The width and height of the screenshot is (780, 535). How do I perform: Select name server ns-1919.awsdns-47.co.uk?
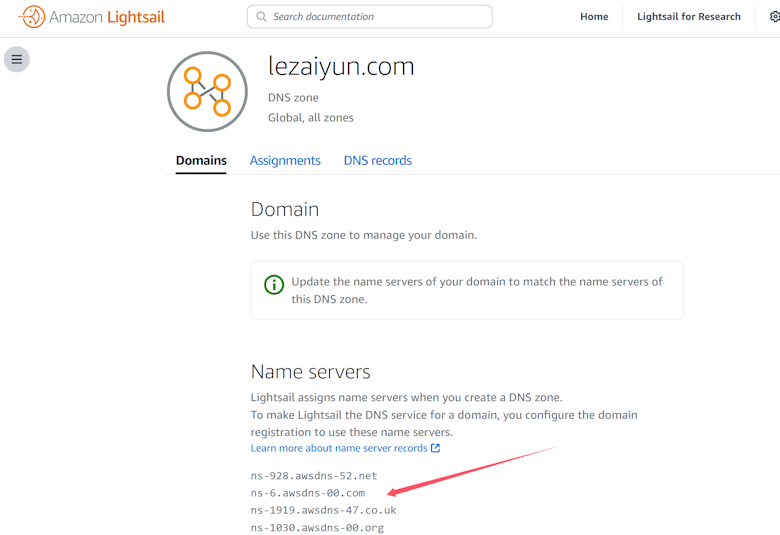[x=323, y=510]
